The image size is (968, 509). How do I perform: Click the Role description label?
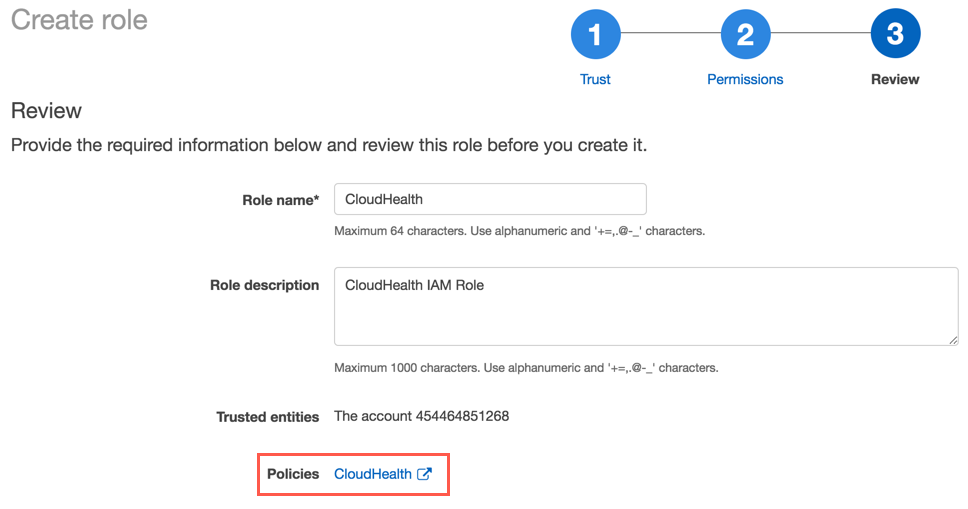pos(264,285)
